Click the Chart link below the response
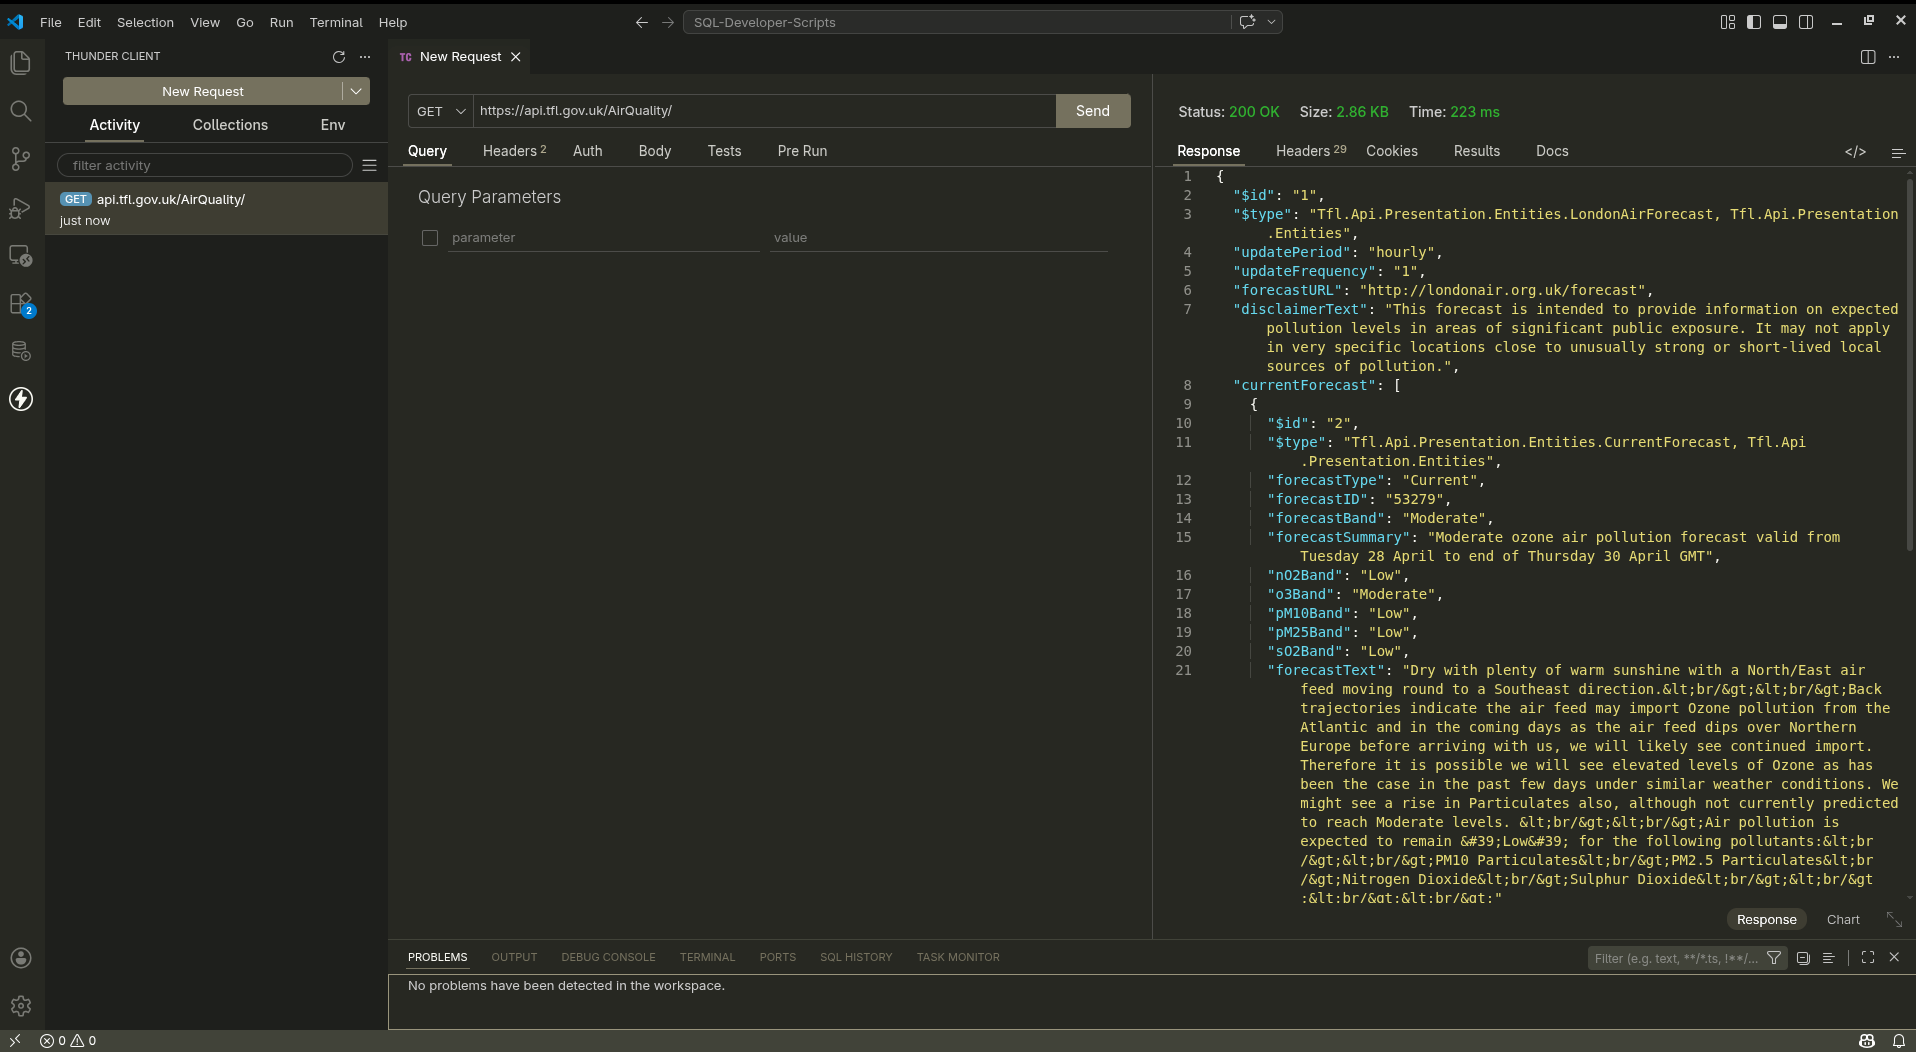The width and height of the screenshot is (1916, 1052). (x=1841, y=919)
